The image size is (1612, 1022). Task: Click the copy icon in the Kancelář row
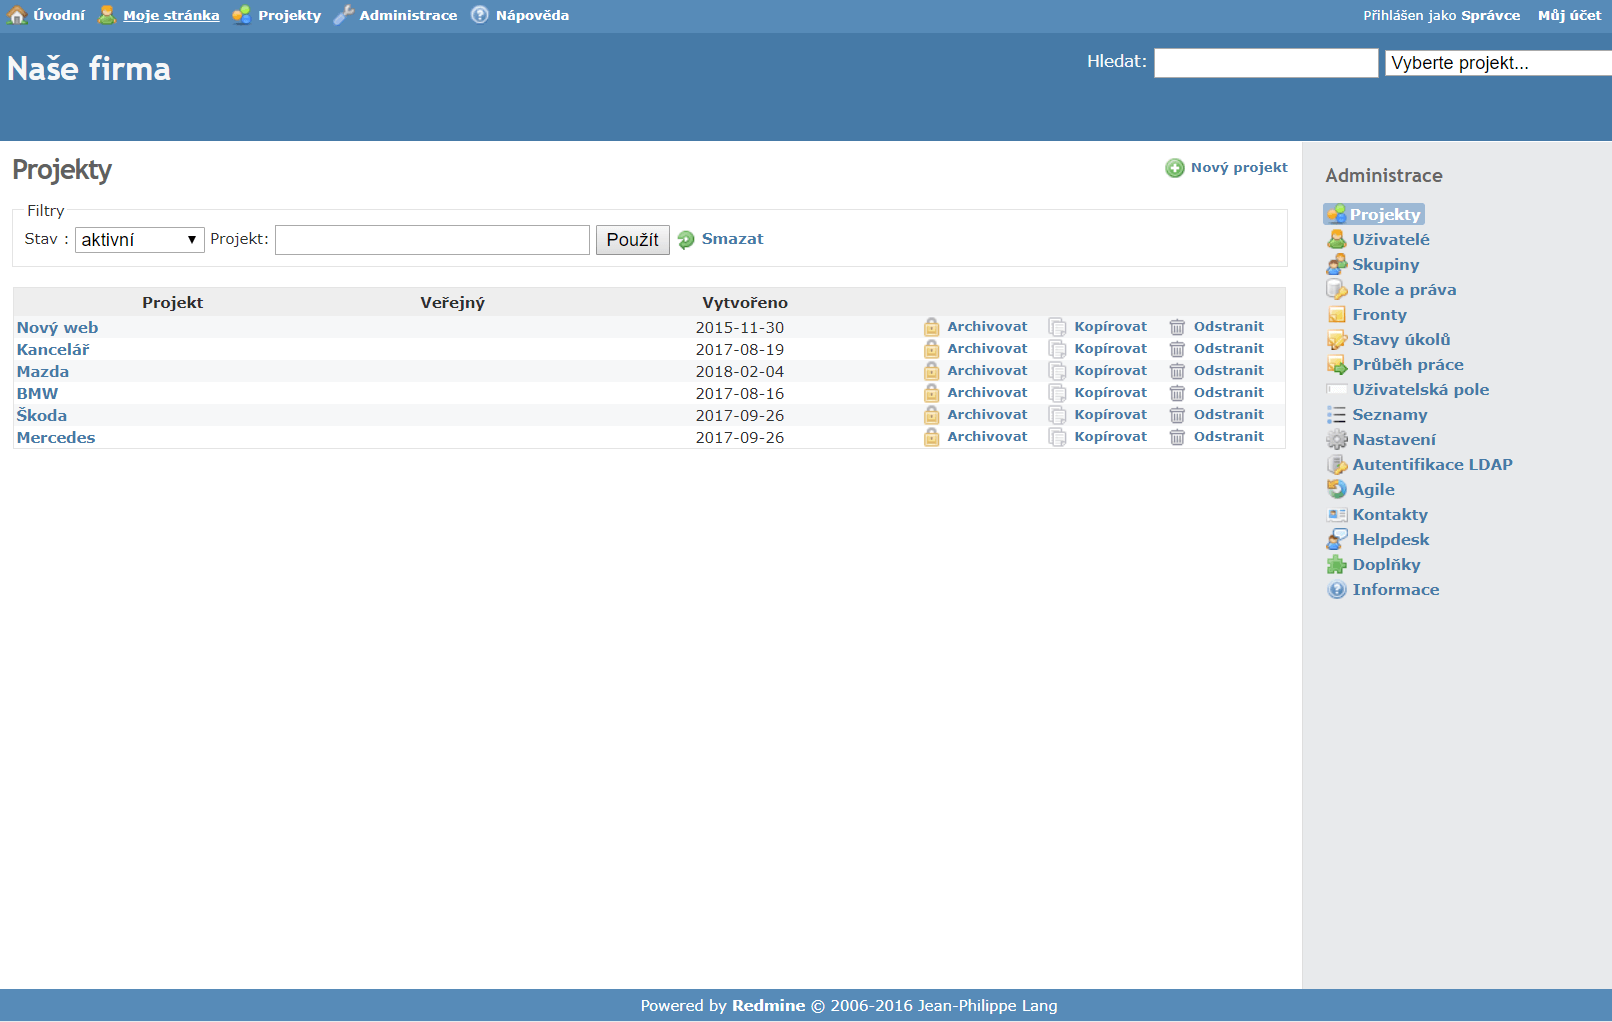[1057, 349]
